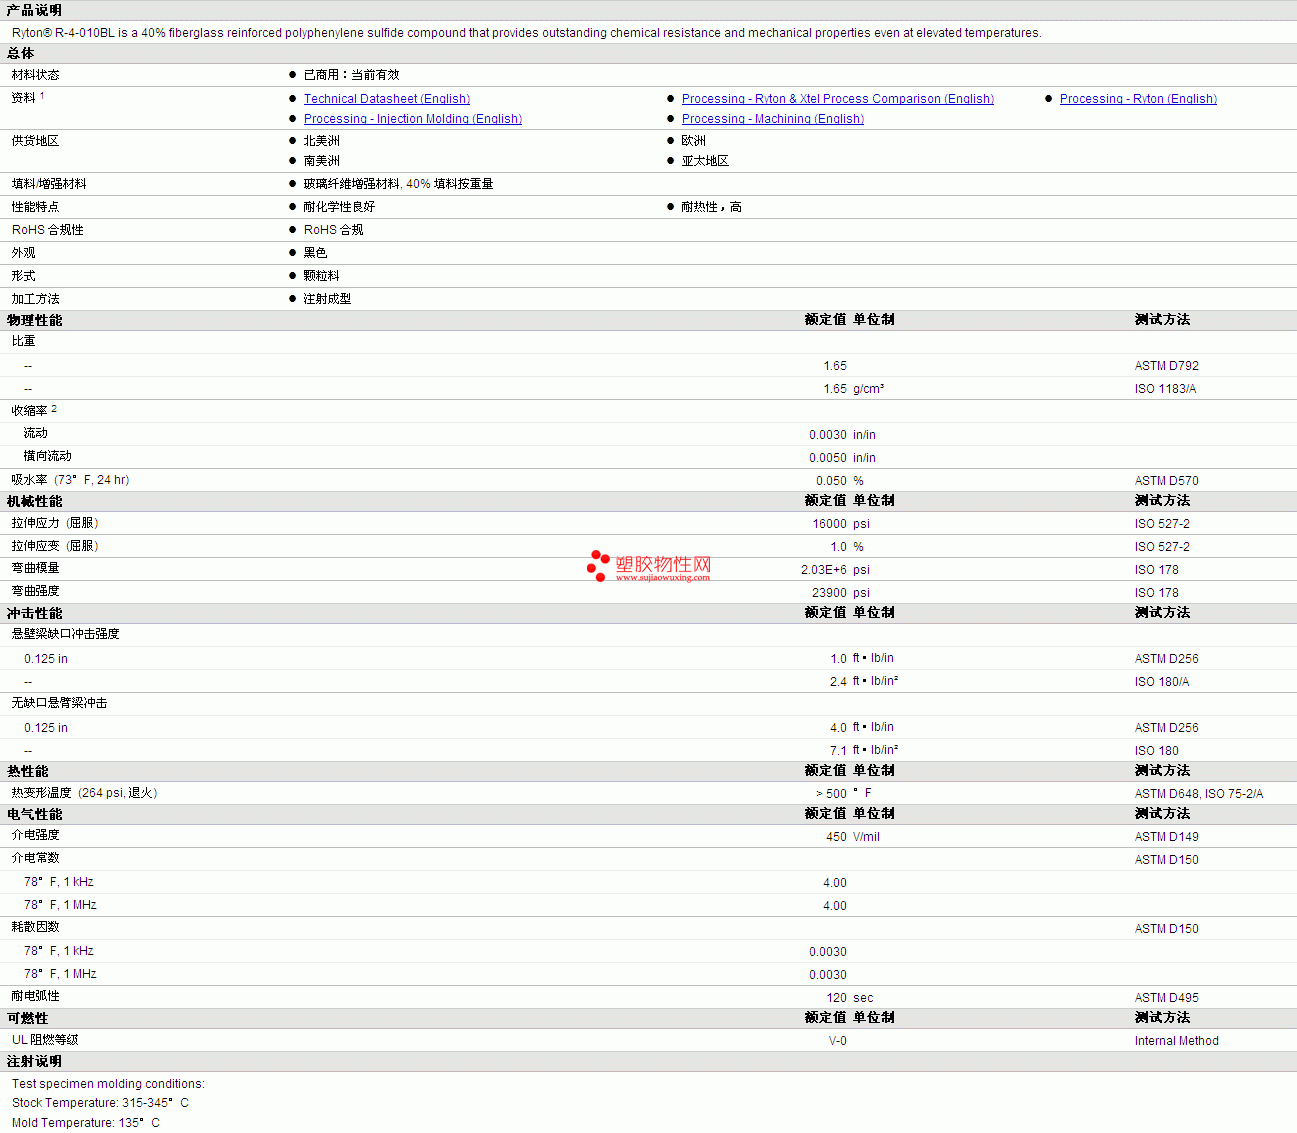Click the UL 阻燃等级 V-0 value
The height and width of the screenshot is (1133, 1297).
[x=838, y=1041]
